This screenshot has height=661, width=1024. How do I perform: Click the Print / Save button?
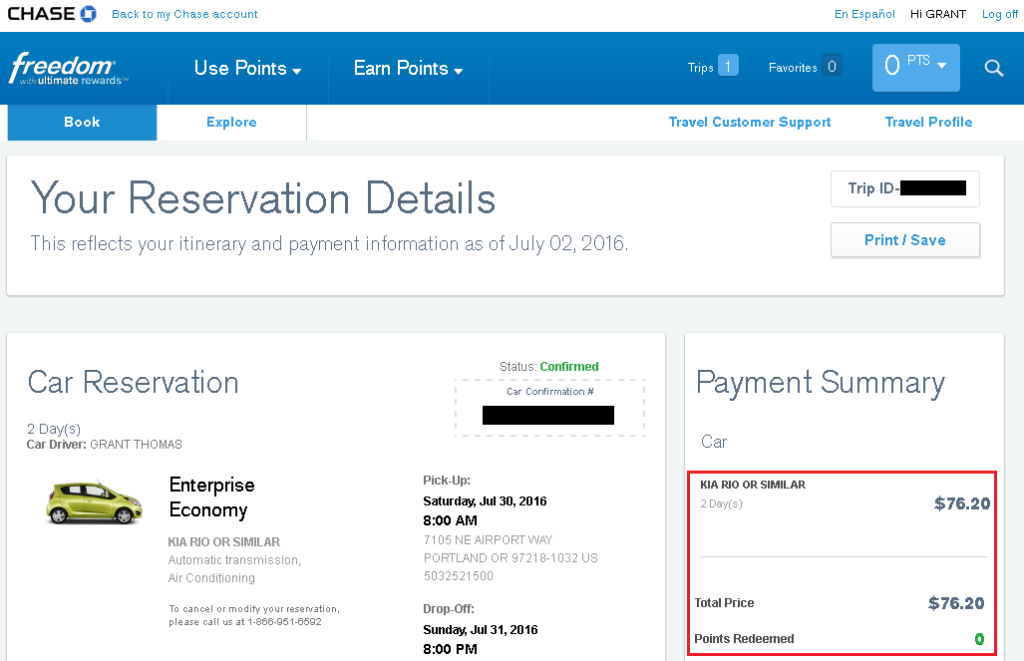905,240
